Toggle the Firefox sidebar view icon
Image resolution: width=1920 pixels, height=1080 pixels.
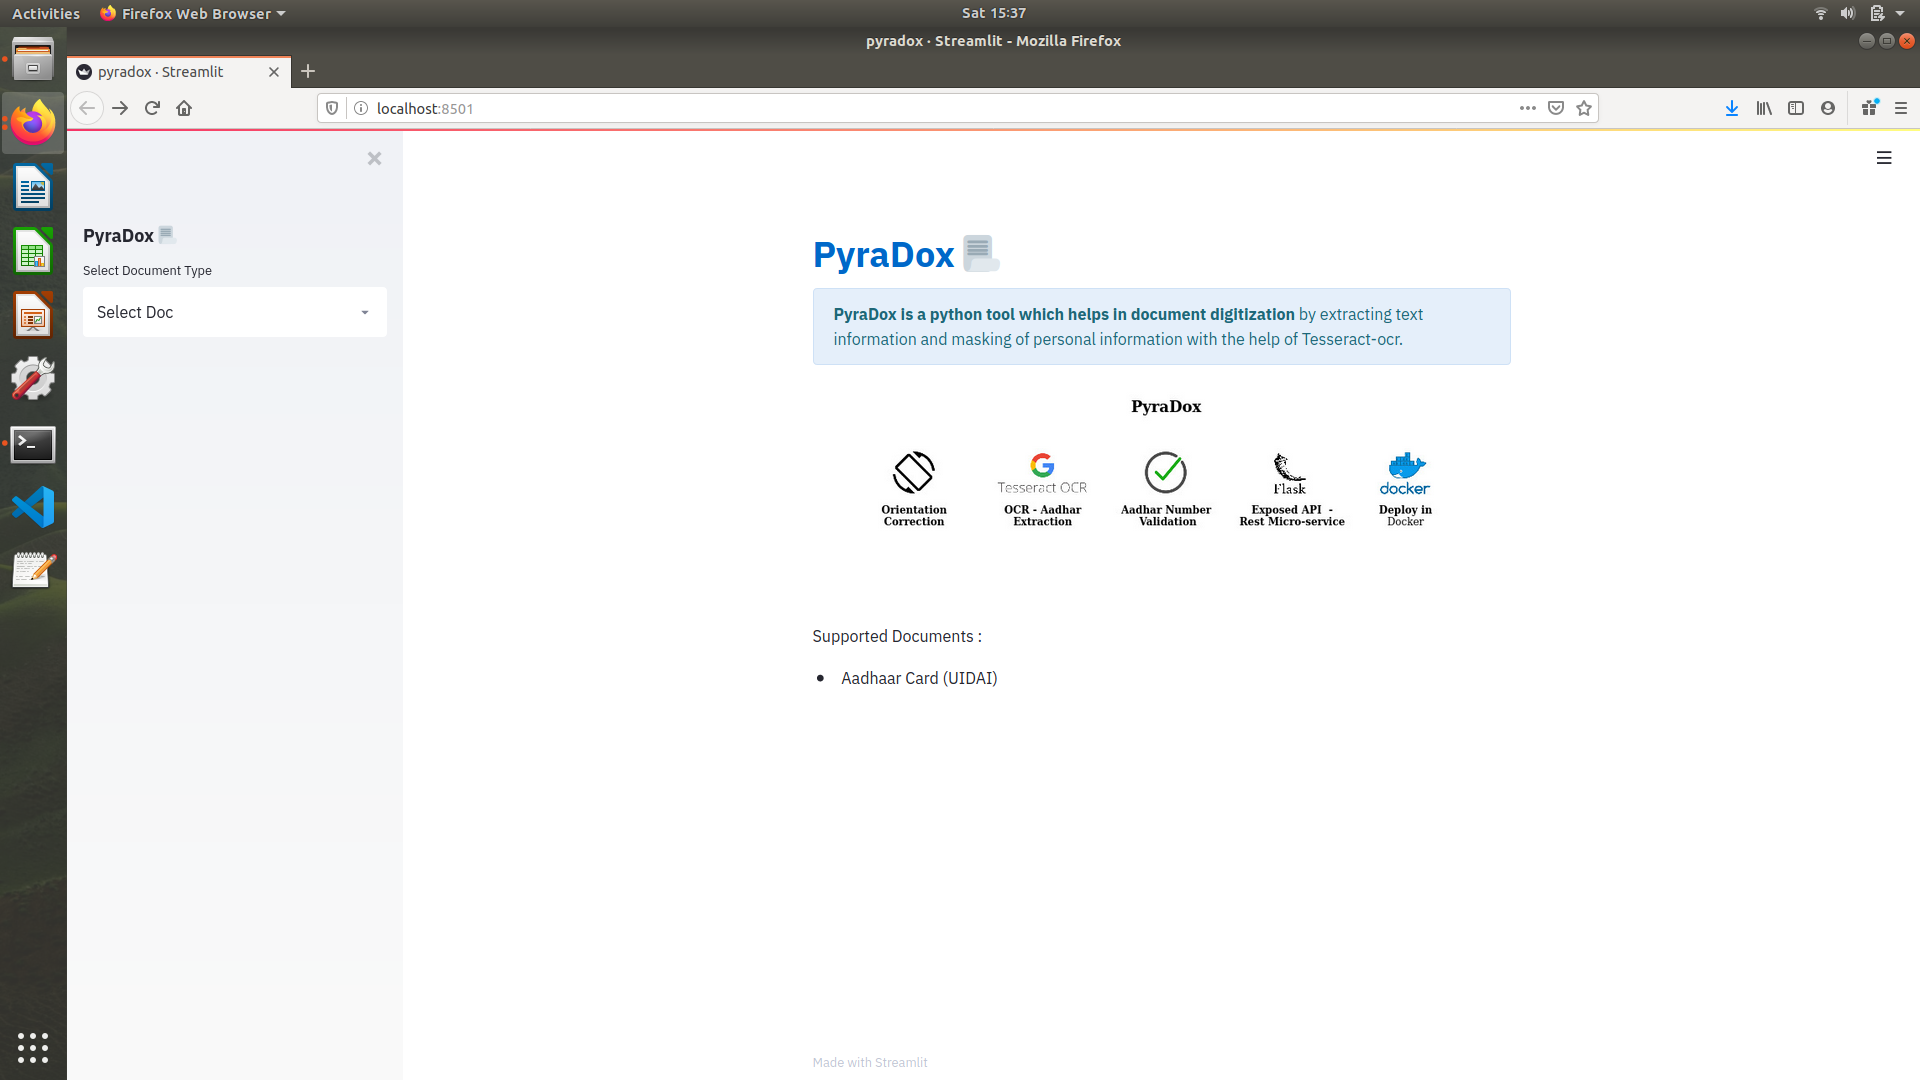pos(1796,108)
